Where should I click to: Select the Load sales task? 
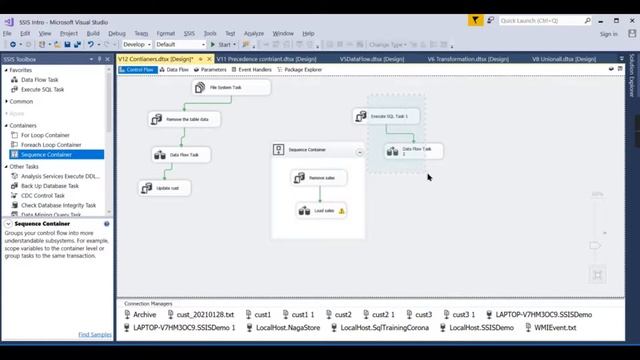[x=321, y=211]
